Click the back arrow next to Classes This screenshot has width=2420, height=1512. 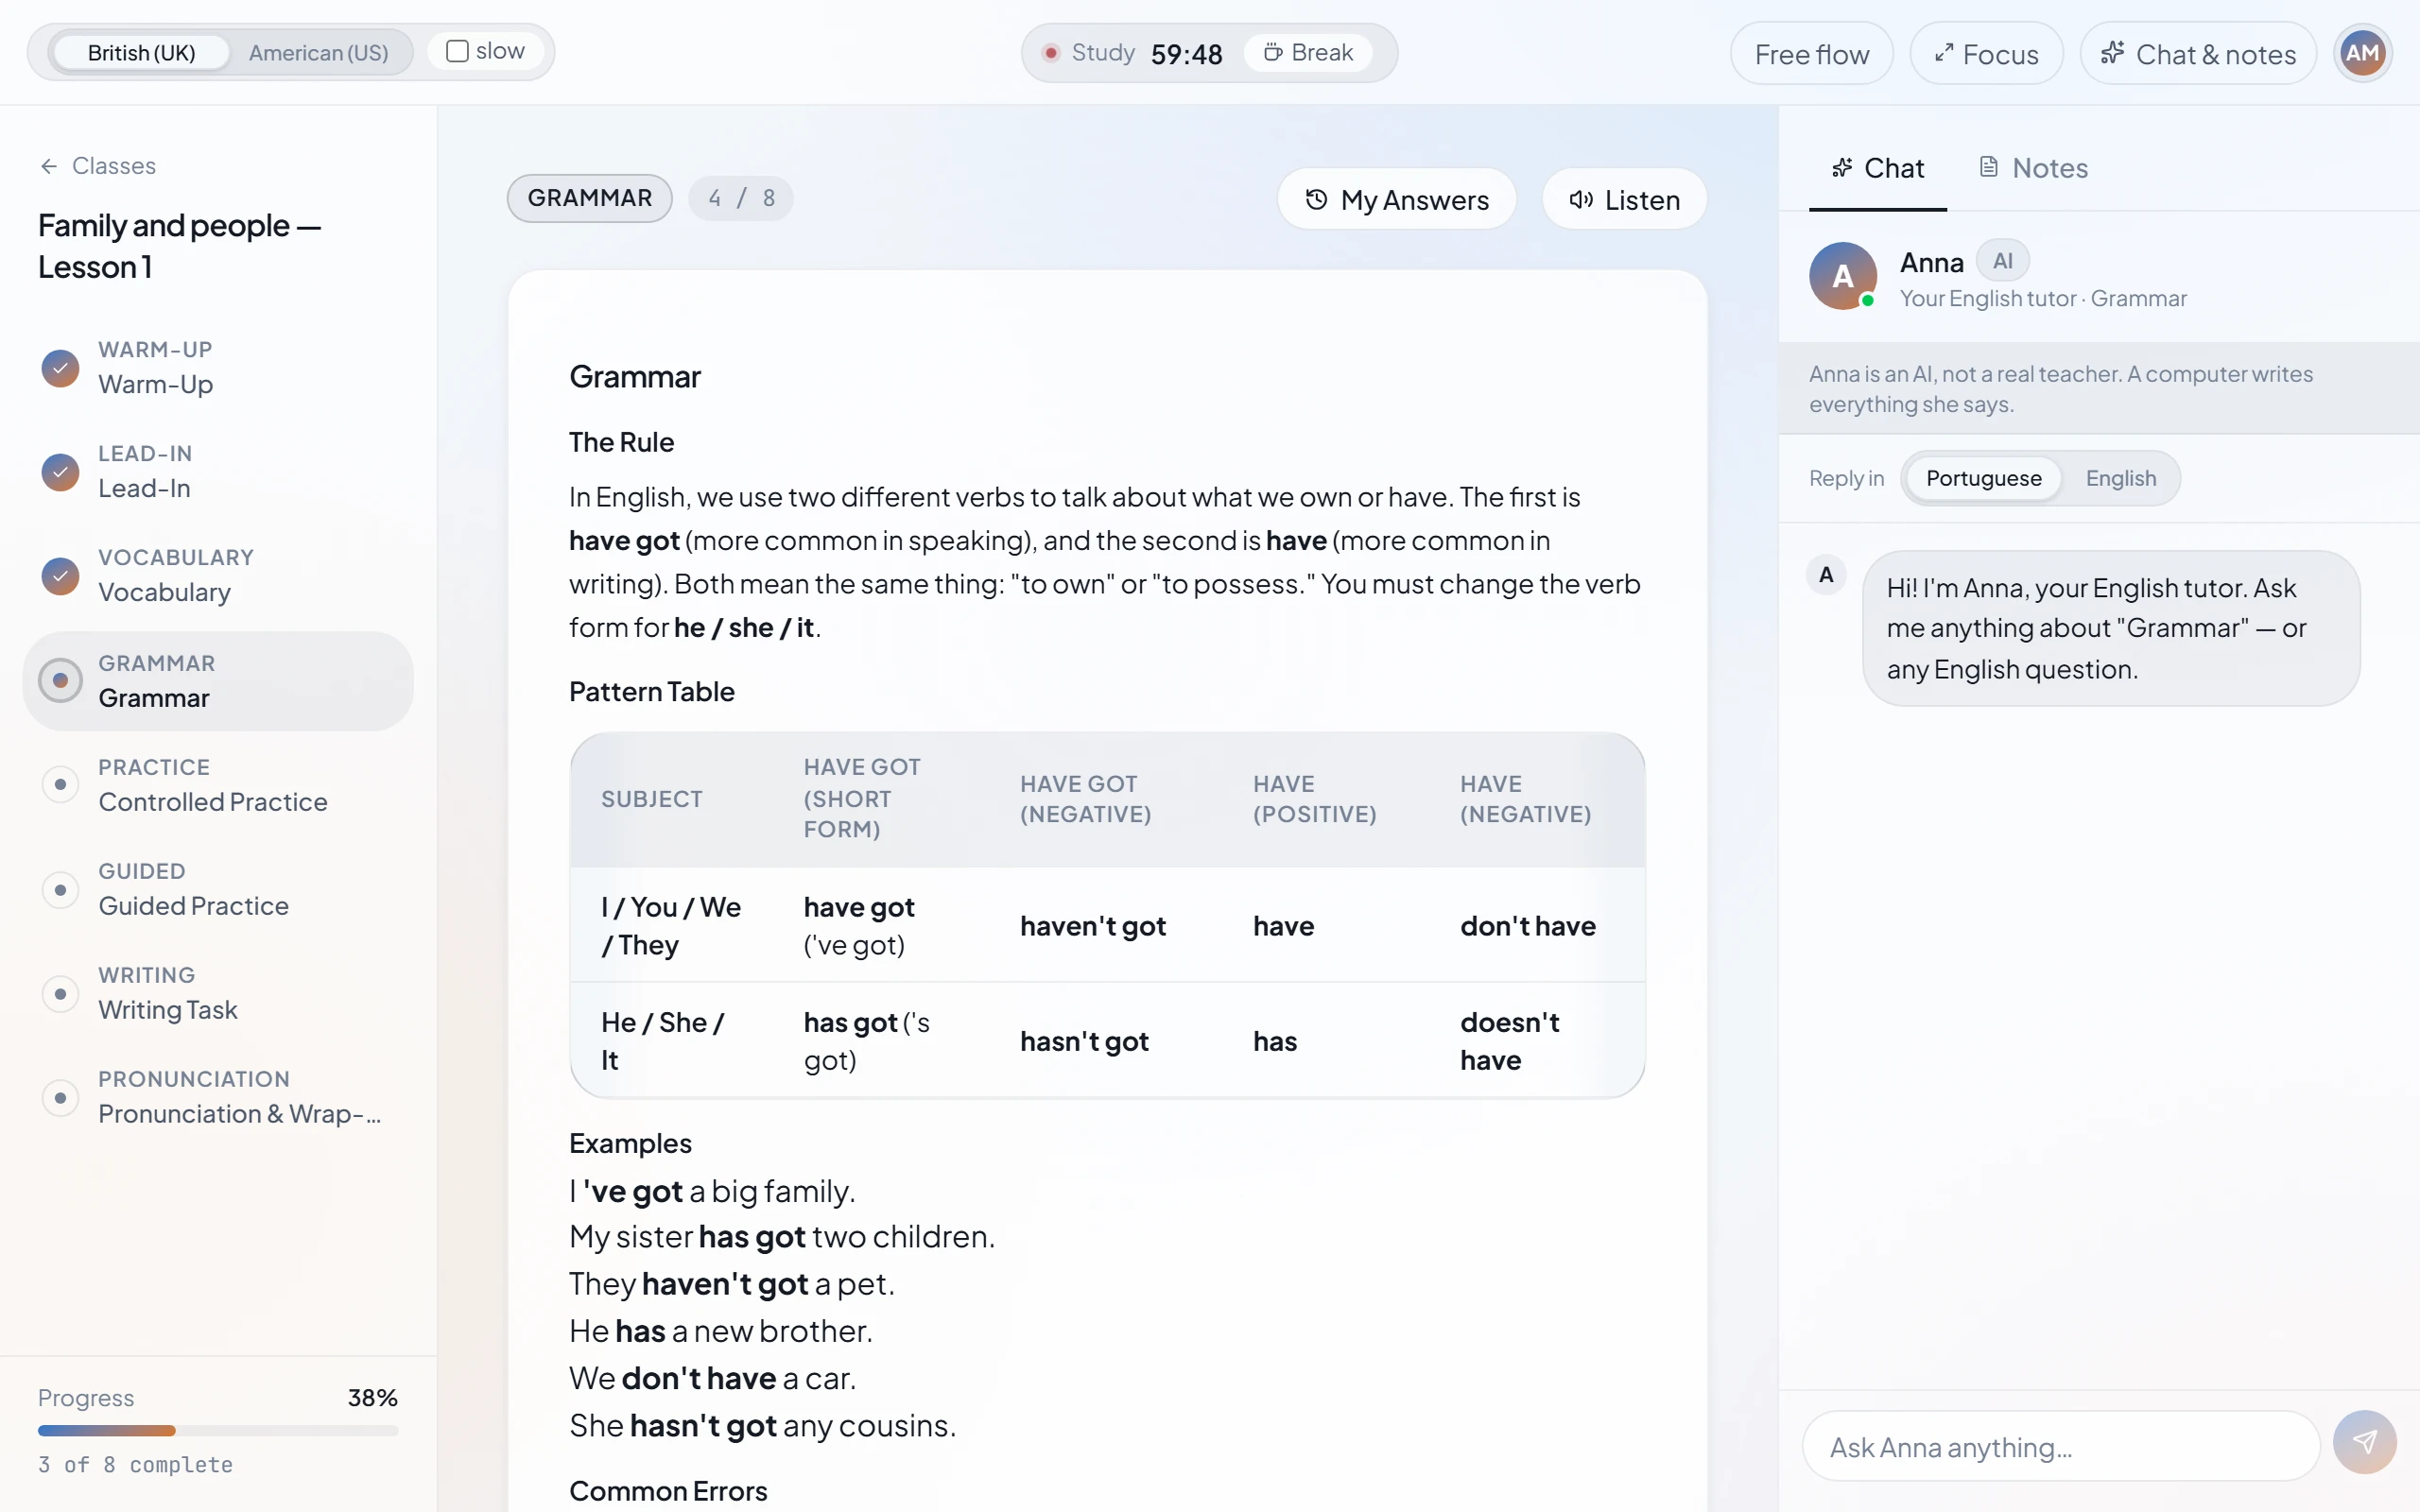[x=49, y=166]
